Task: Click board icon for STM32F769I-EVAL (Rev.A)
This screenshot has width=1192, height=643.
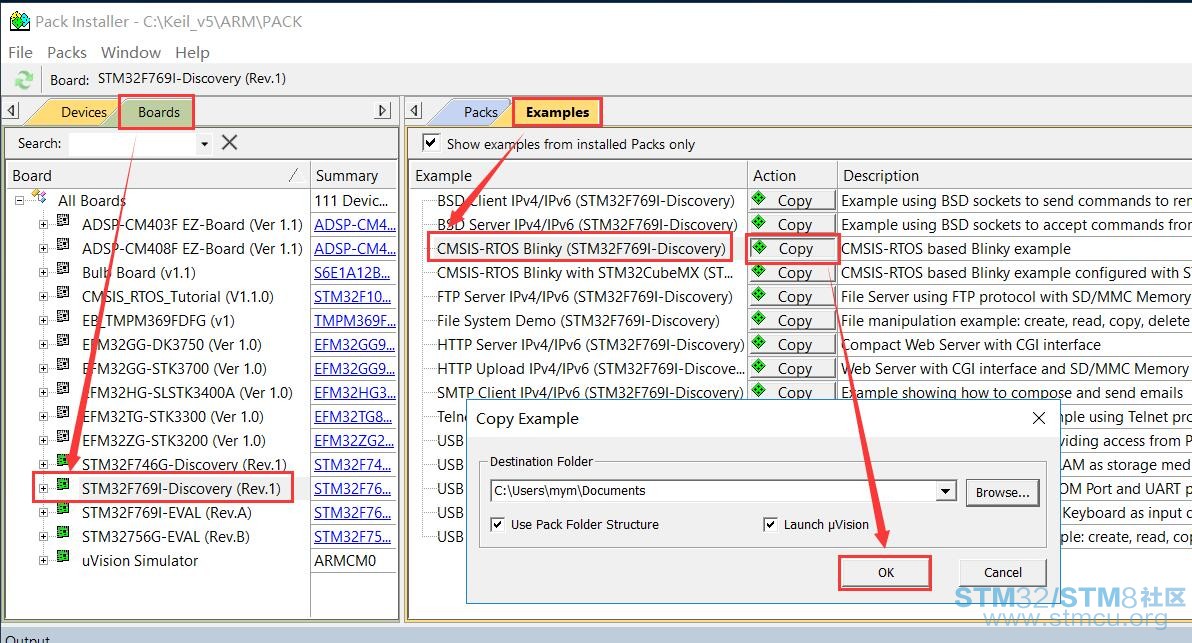Action: pyautogui.click(x=63, y=508)
